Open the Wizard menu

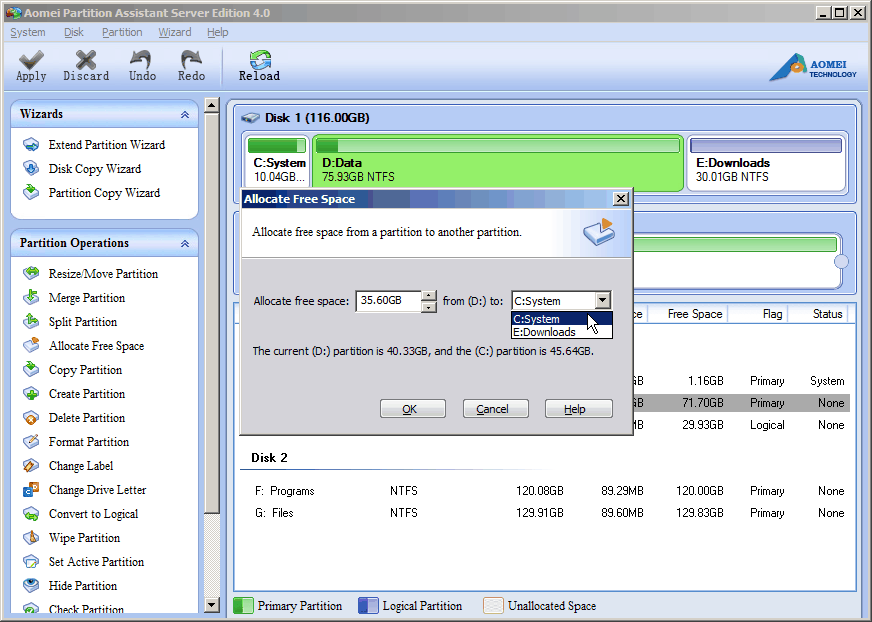point(174,32)
